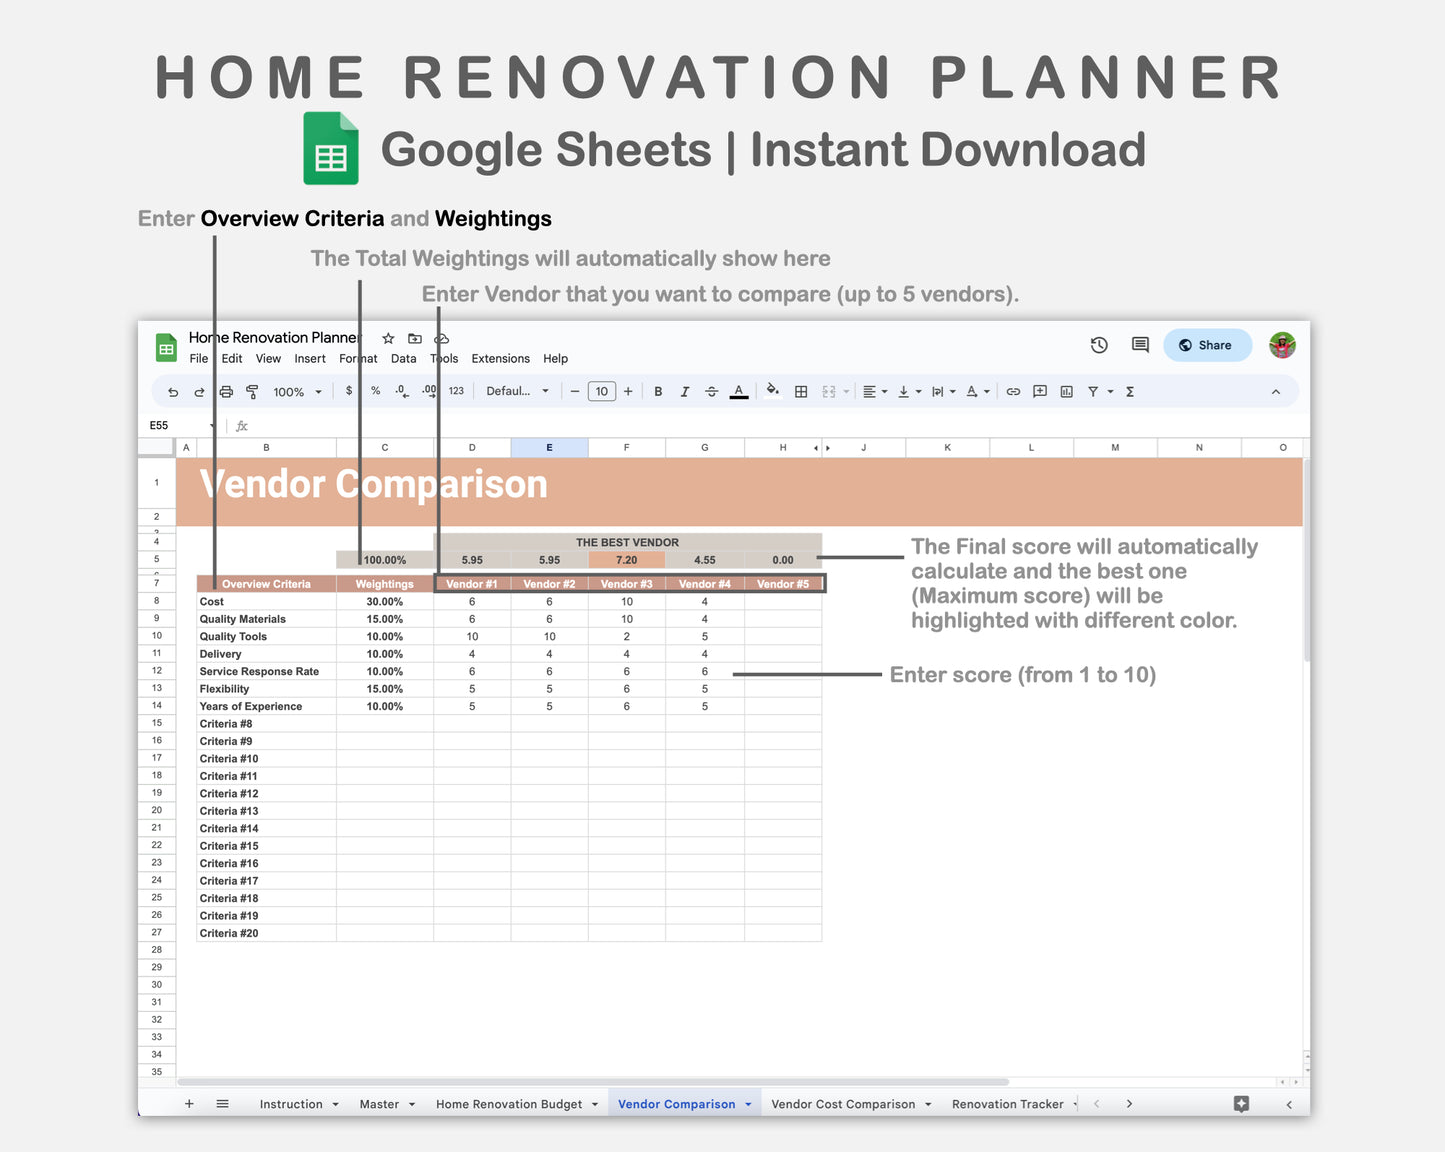Image resolution: width=1445 pixels, height=1152 pixels.
Task: Switch to the Renovation Tracker sheet tab
Action: [1007, 1103]
